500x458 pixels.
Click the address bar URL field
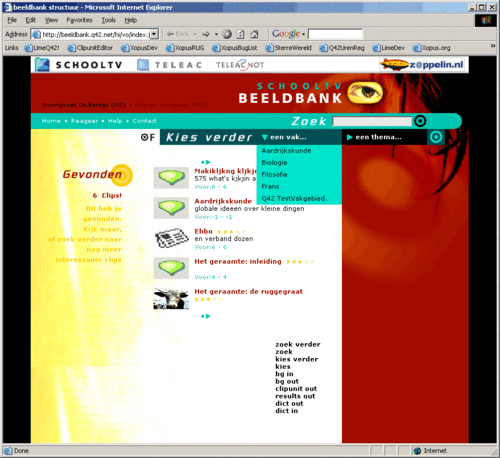pos(96,34)
